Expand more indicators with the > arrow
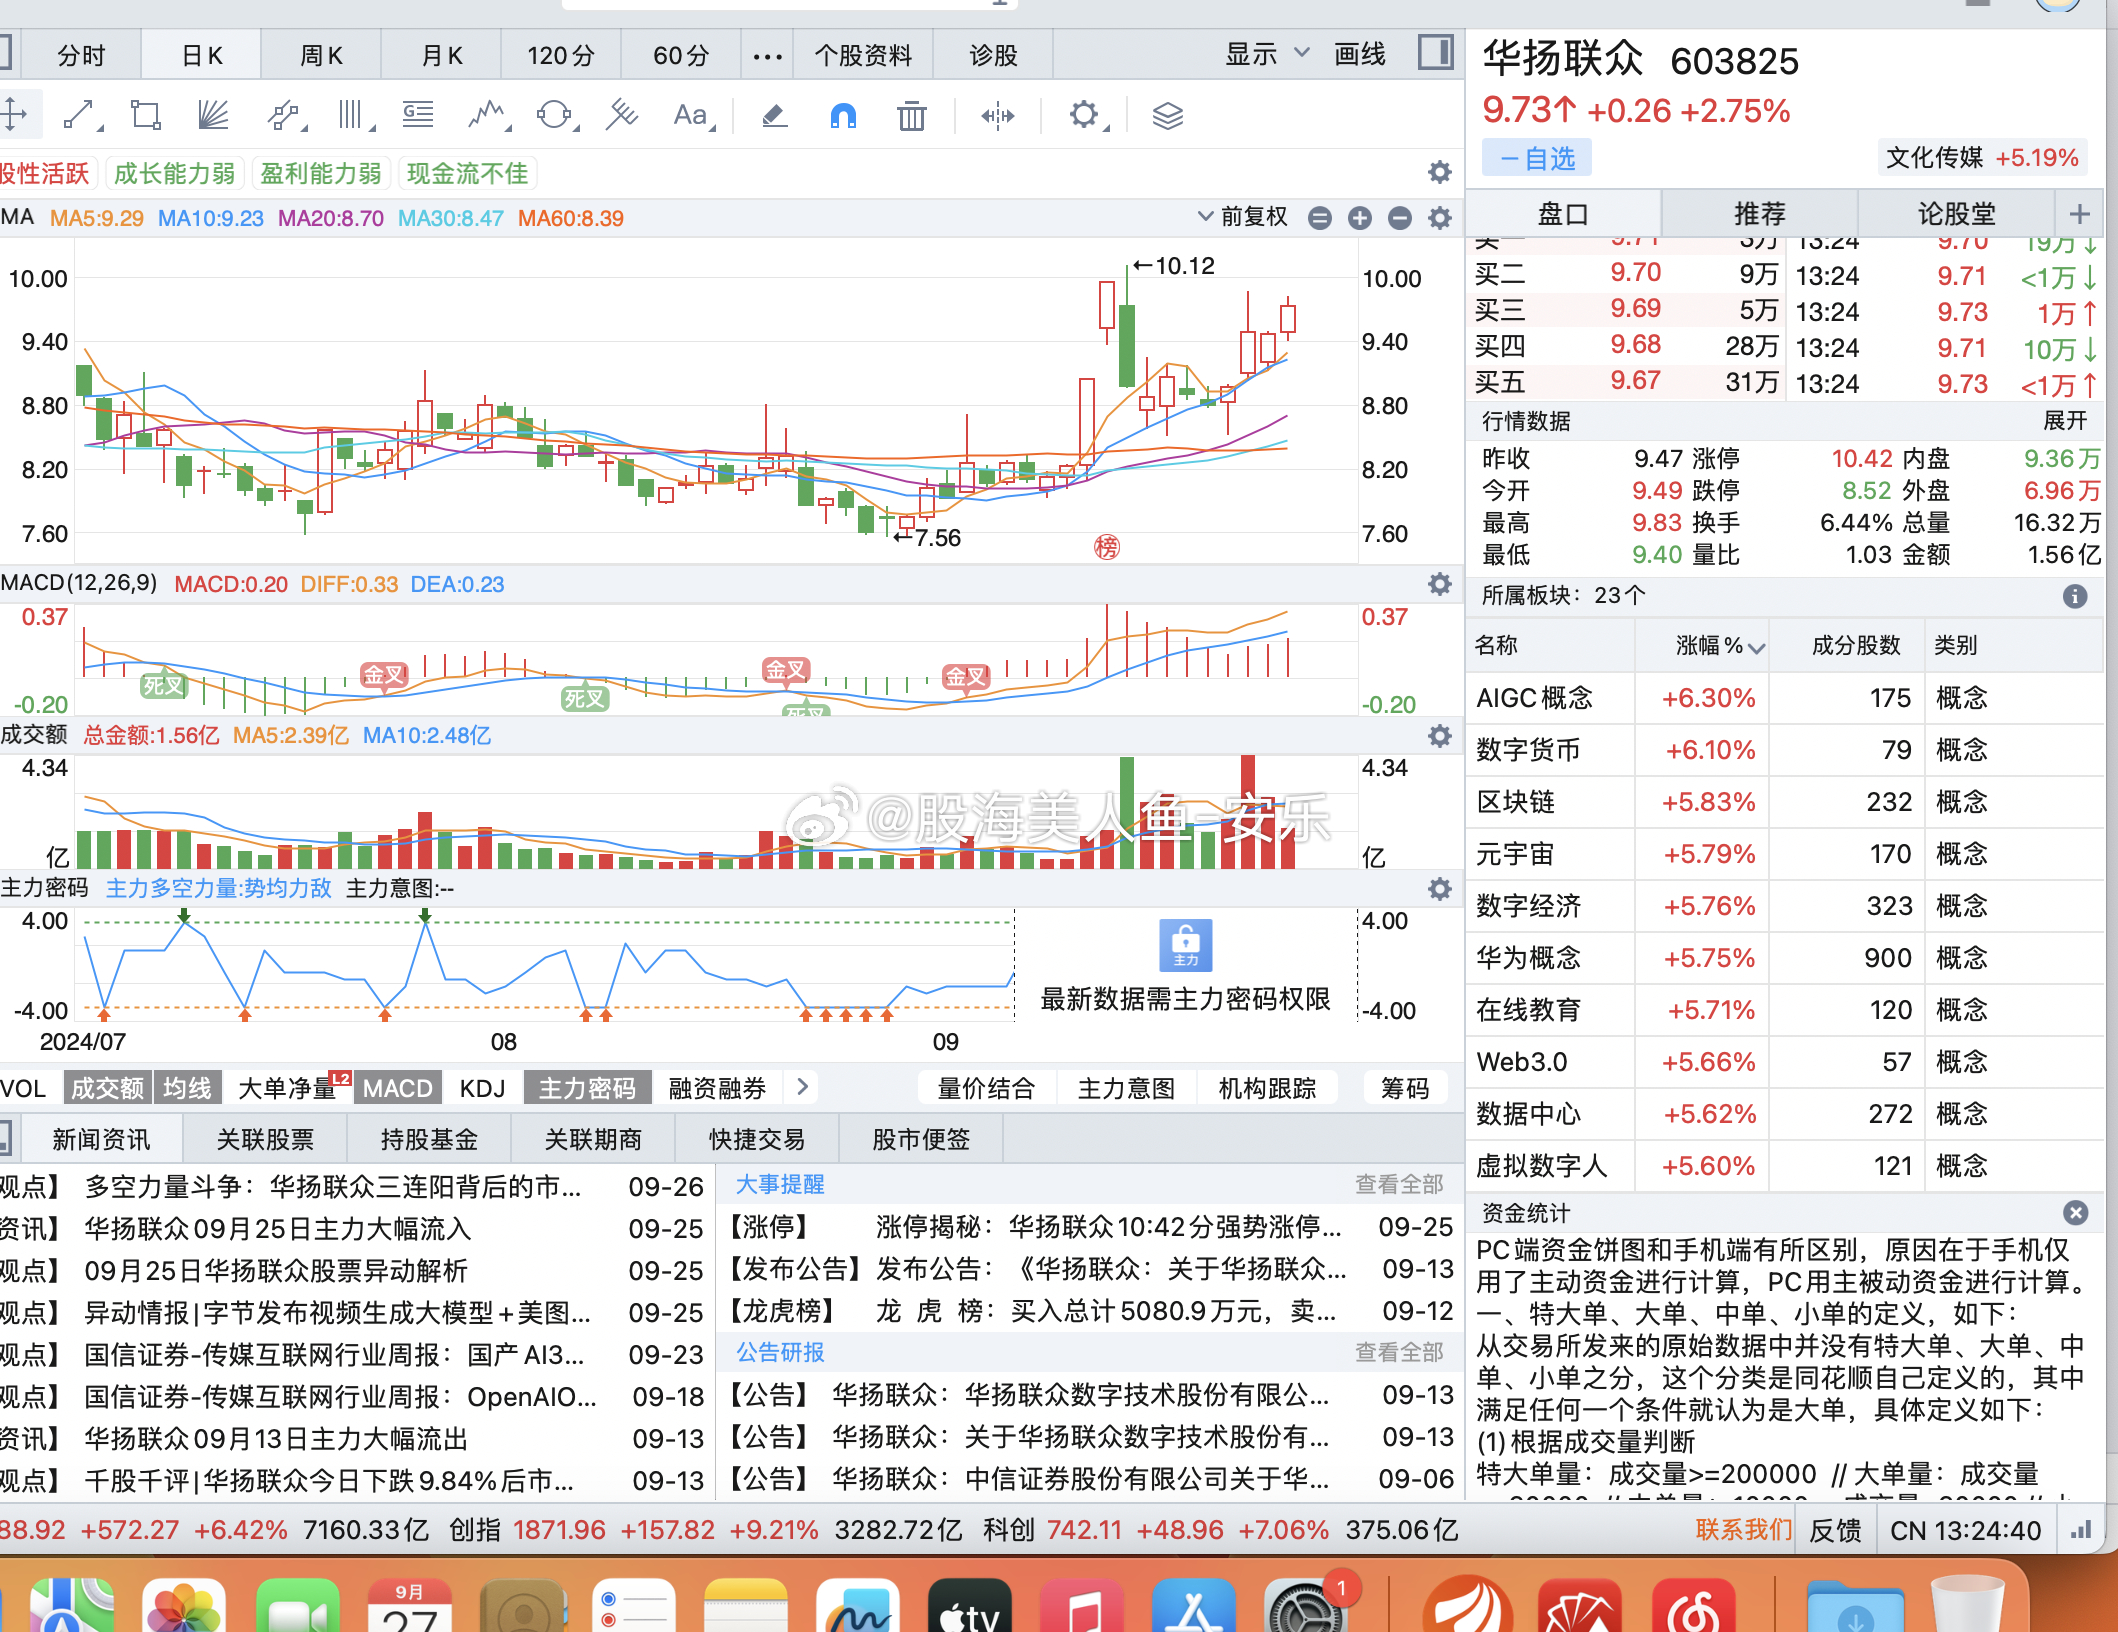Screen dimensions: 2118x1632 point(802,1087)
